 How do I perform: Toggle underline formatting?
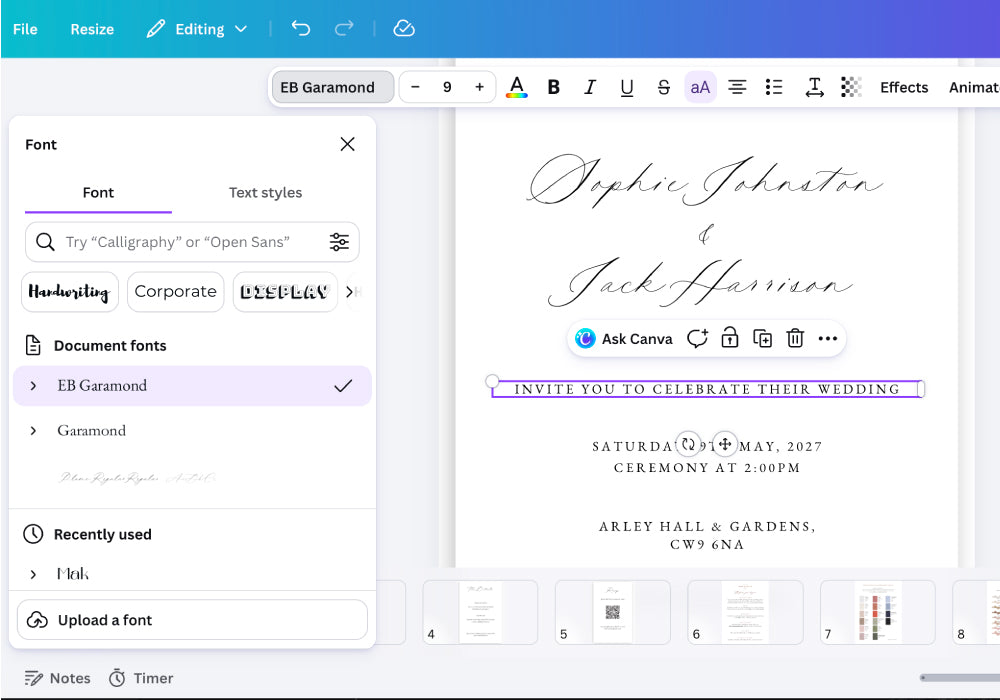tap(627, 87)
